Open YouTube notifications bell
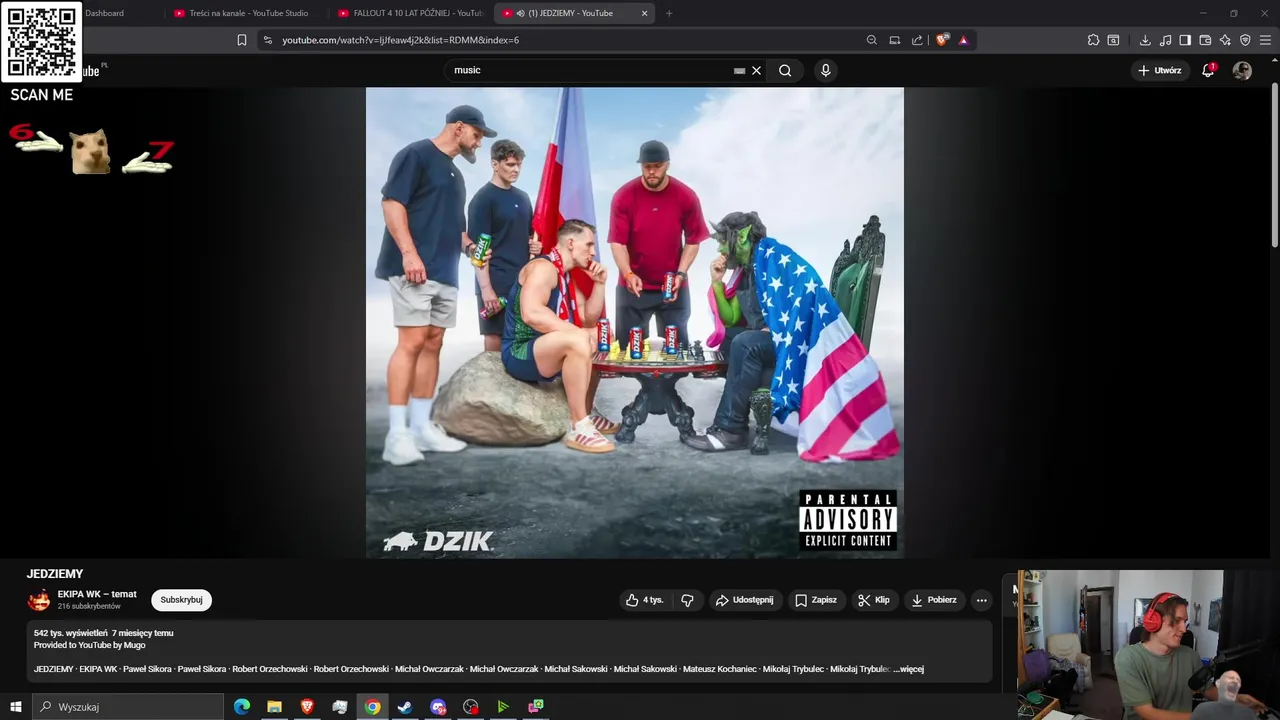This screenshot has height=720, width=1280. click(1208, 70)
